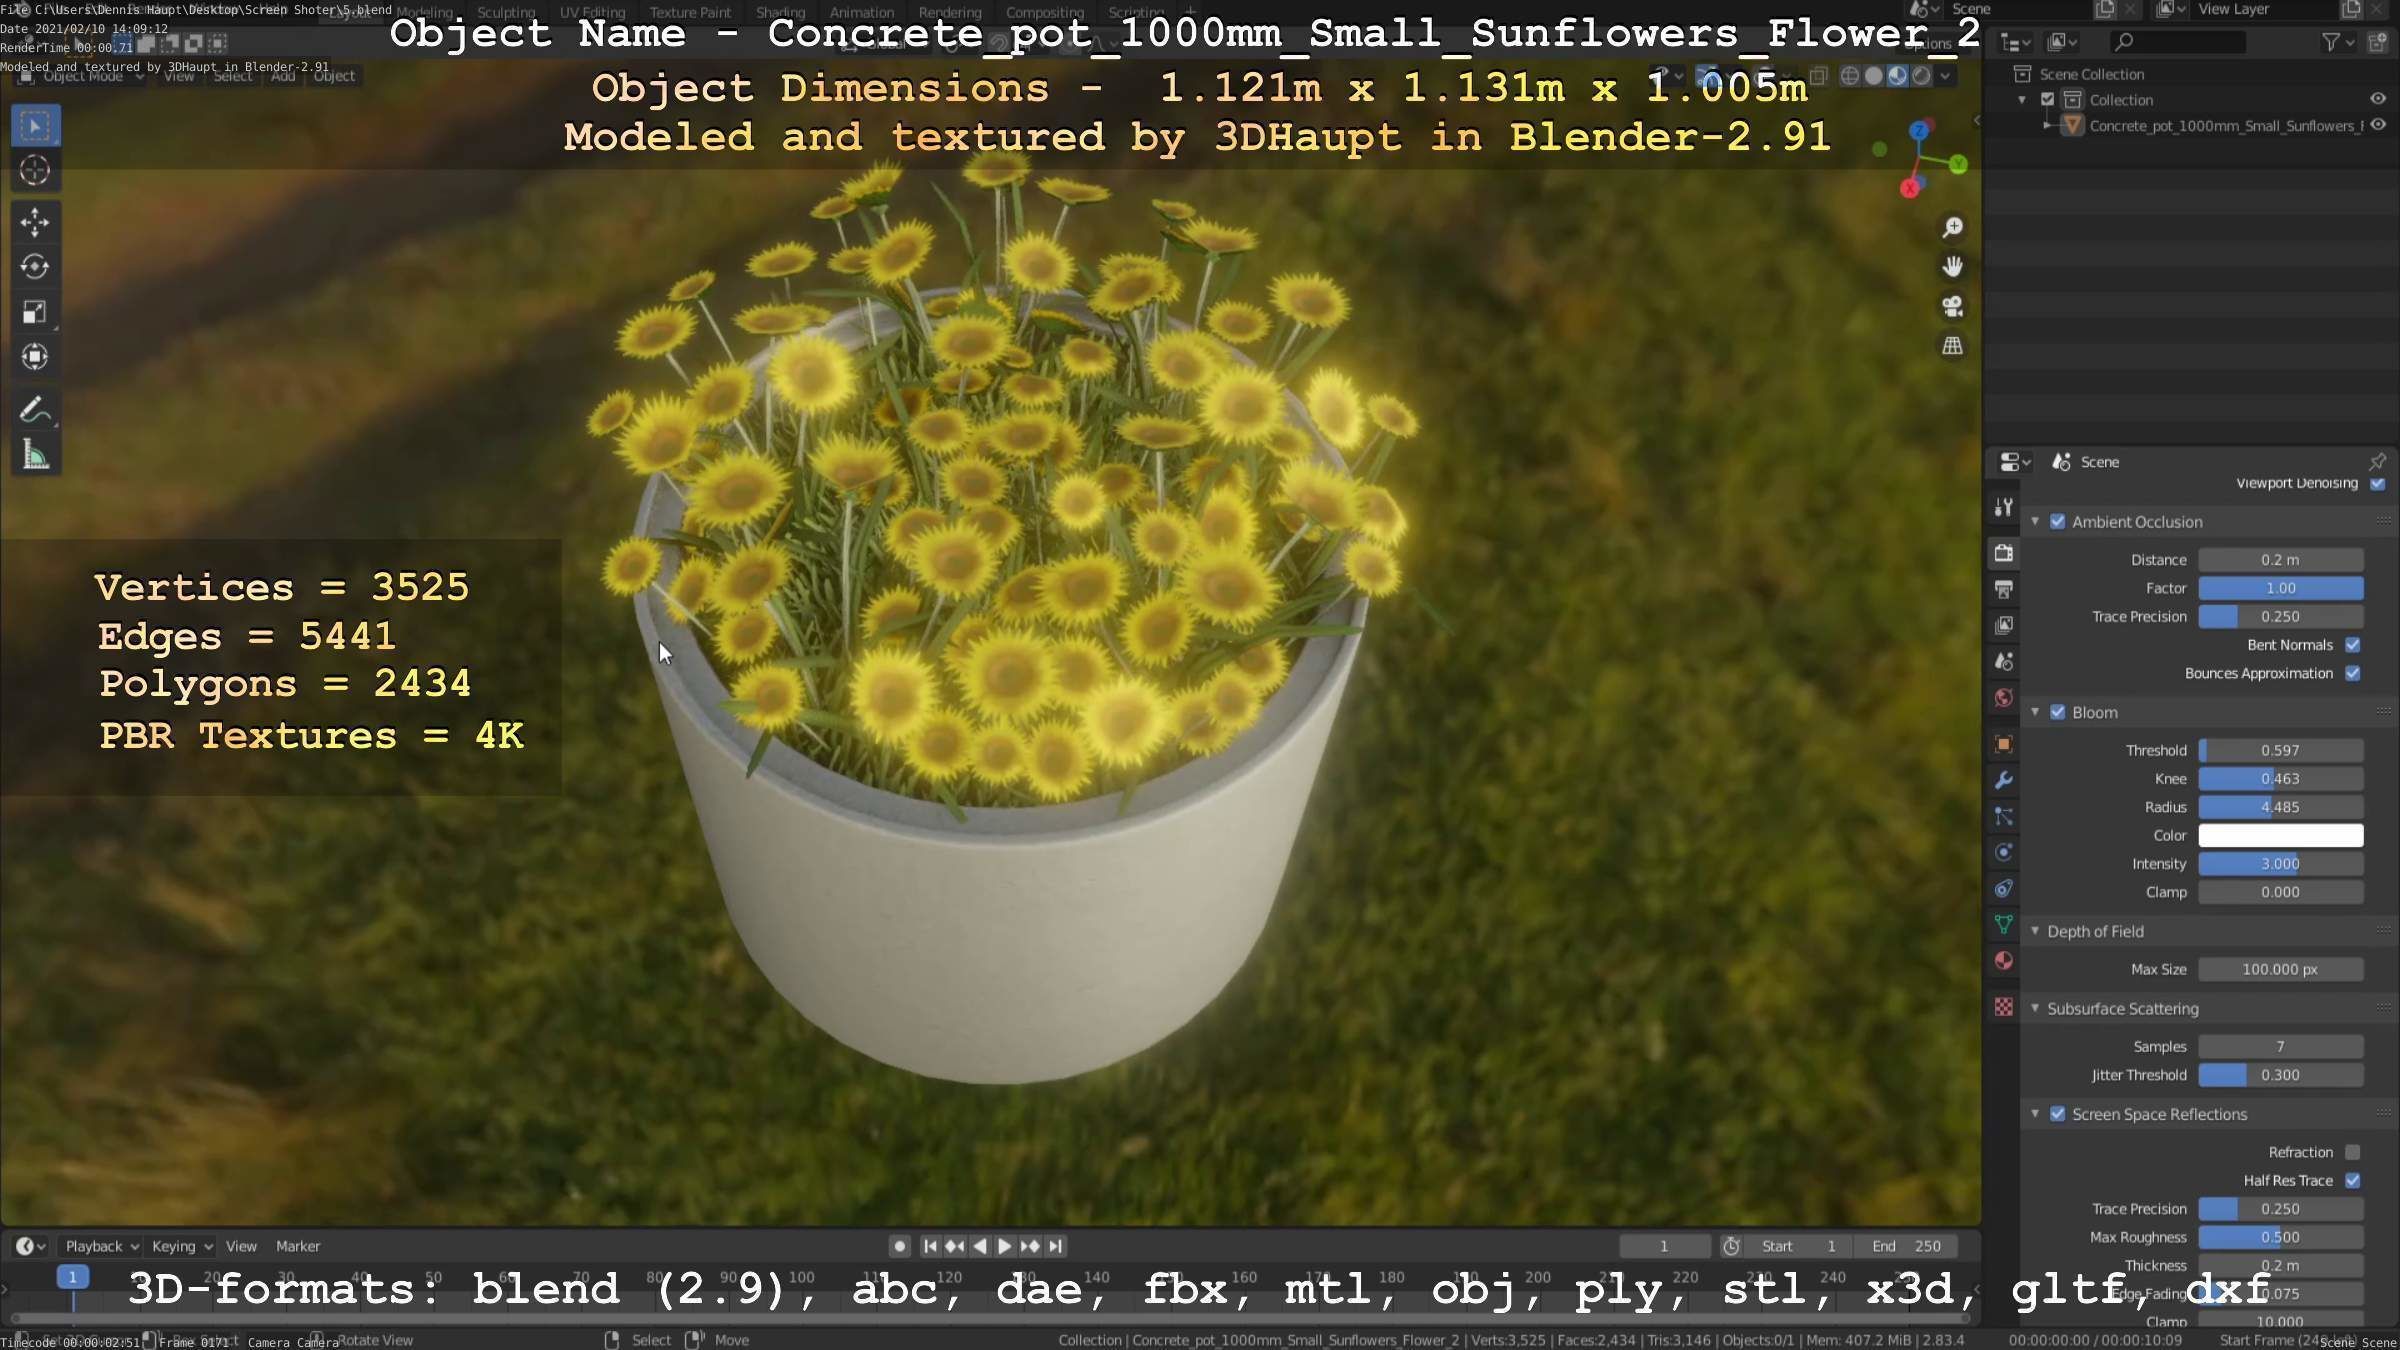Hide Concrete_pot object via eye icon
This screenshot has width=2400, height=1350.
pos(2378,125)
